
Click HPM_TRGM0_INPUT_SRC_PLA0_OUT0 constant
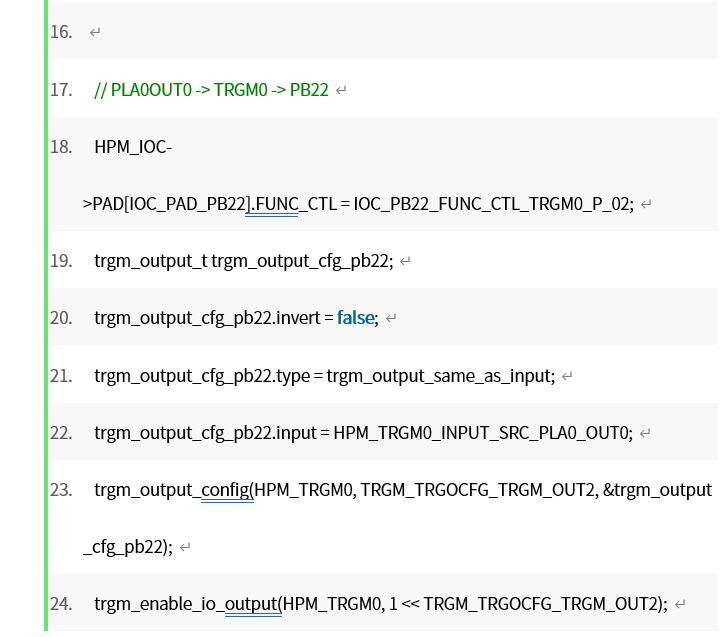pyautogui.click(x=481, y=433)
